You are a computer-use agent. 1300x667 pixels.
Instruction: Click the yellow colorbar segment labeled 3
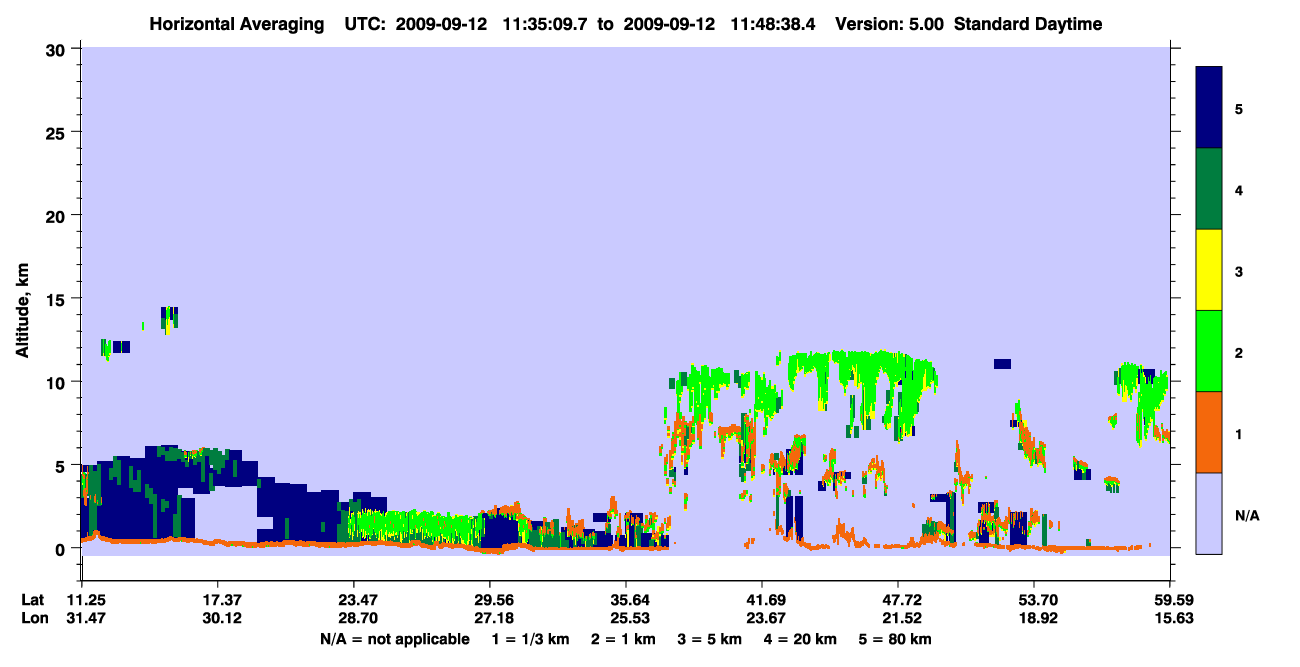(x=1209, y=270)
